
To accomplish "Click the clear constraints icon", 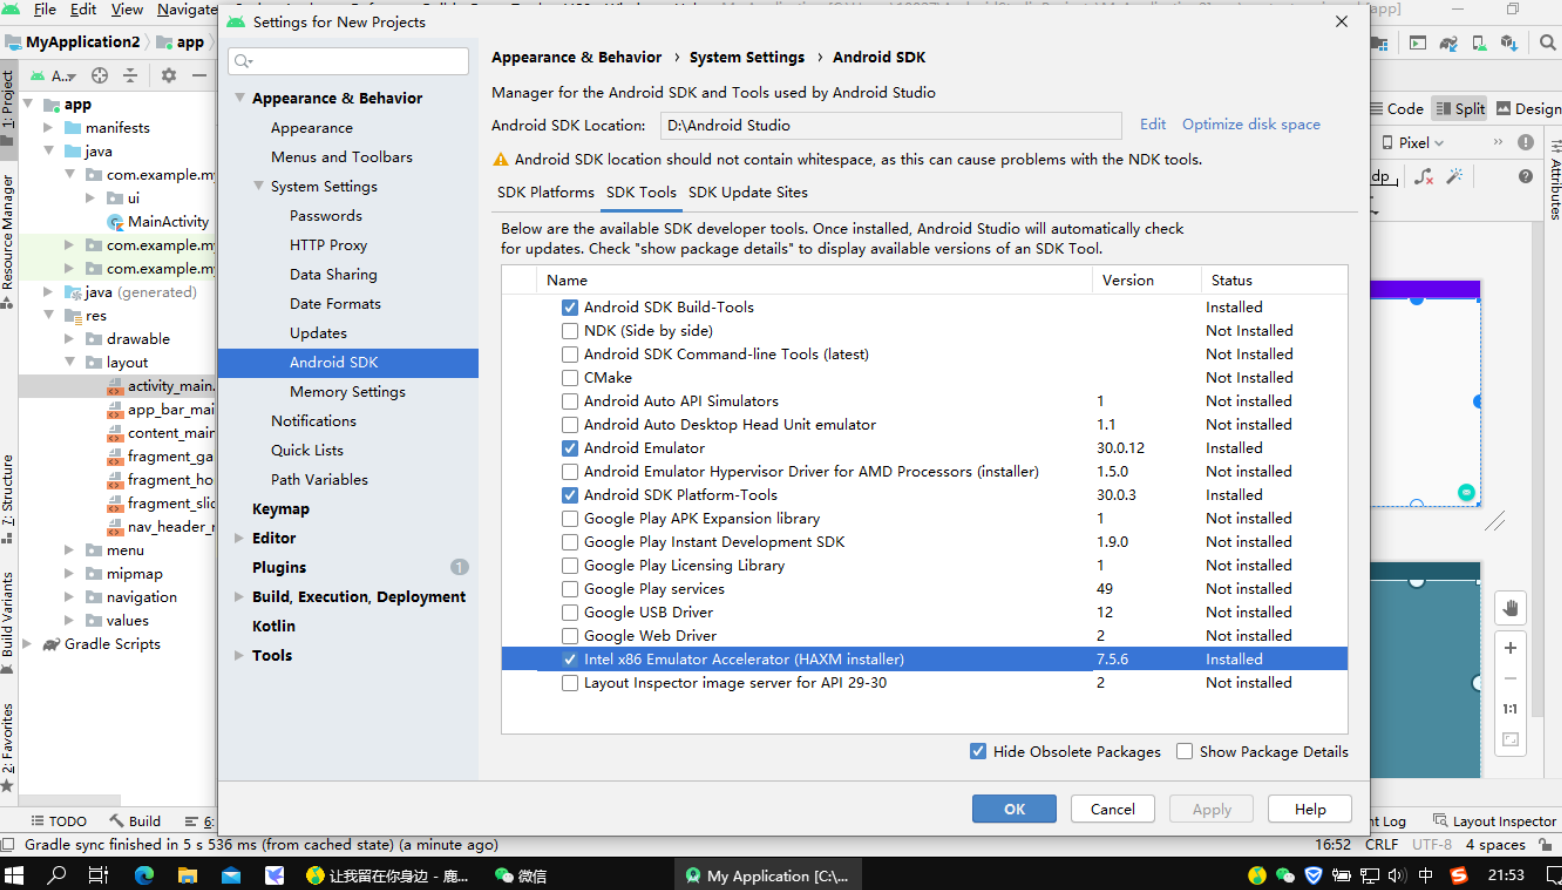I will 1424,176.
